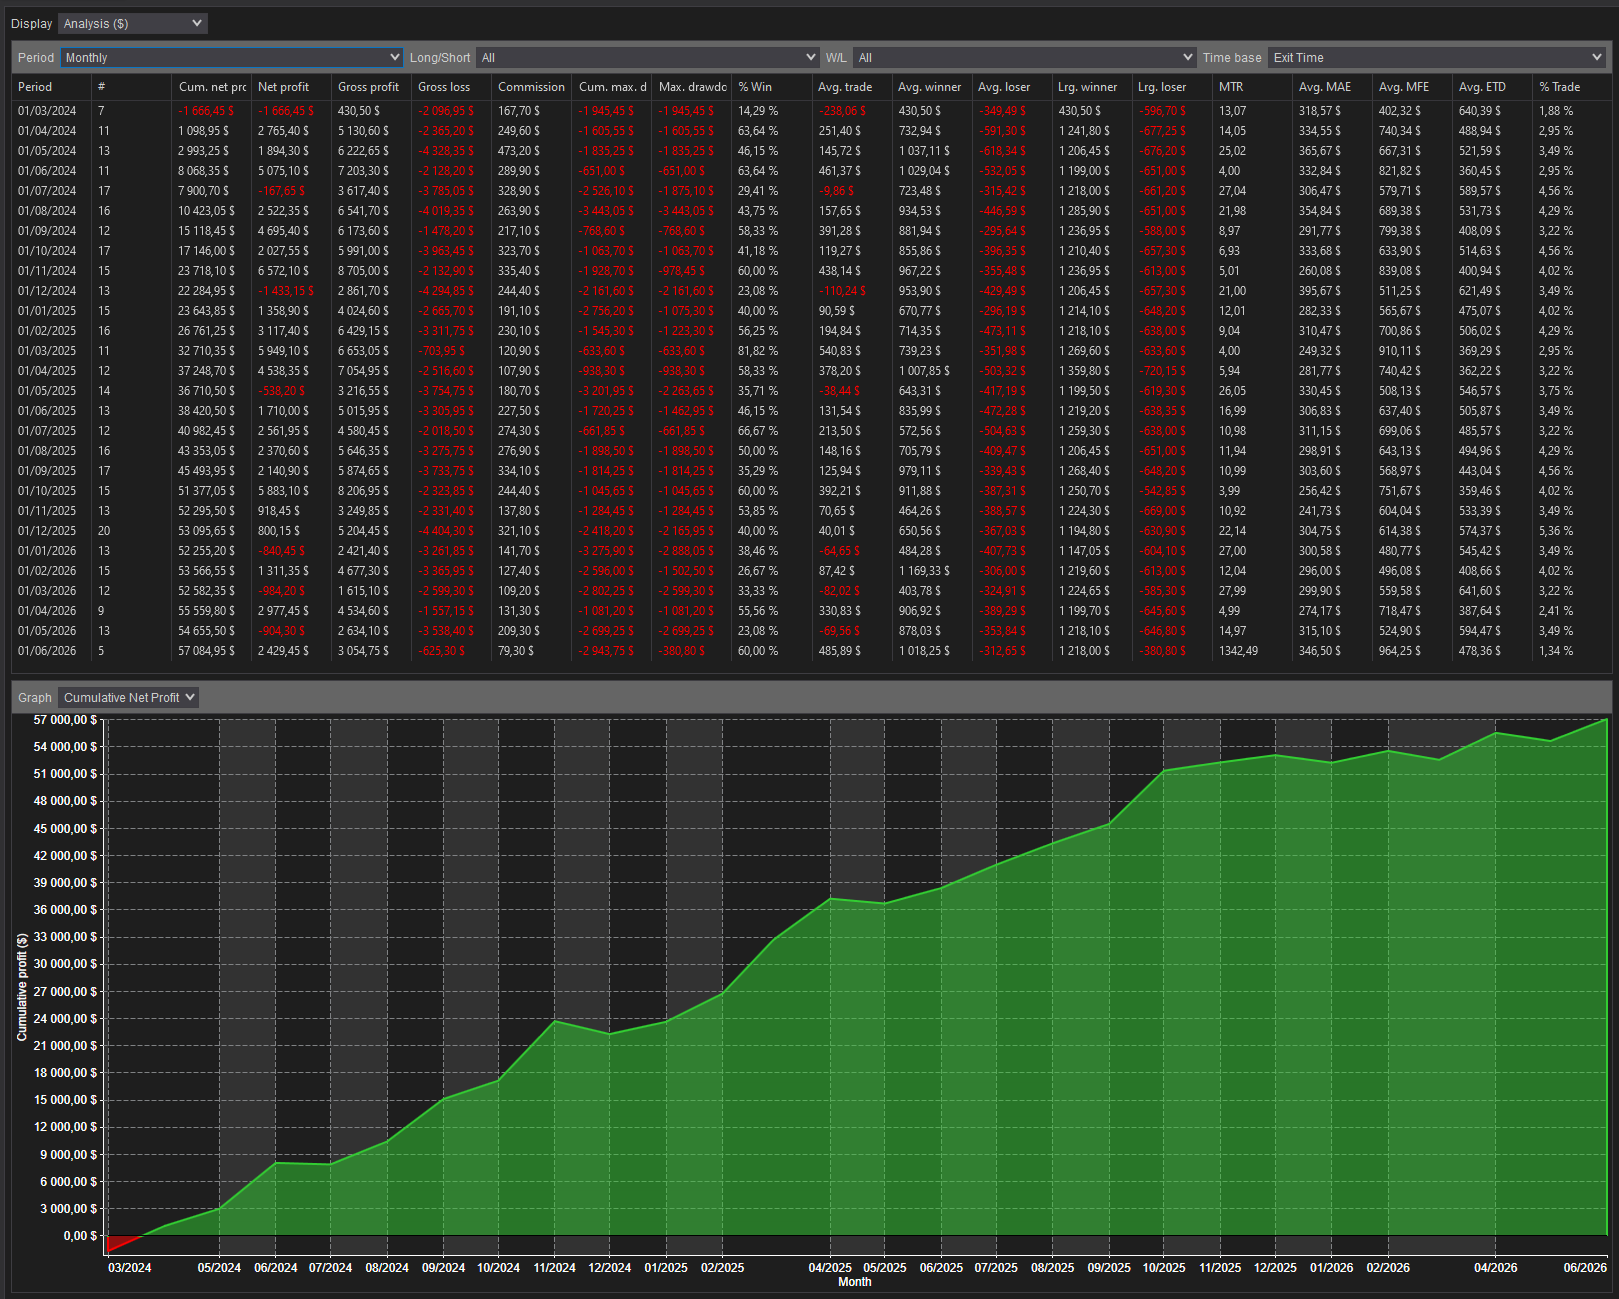Image resolution: width=1619 pixels, height=1299 pixels.
Task: Click commission value 473,20 $
Action: coord(519,151)
